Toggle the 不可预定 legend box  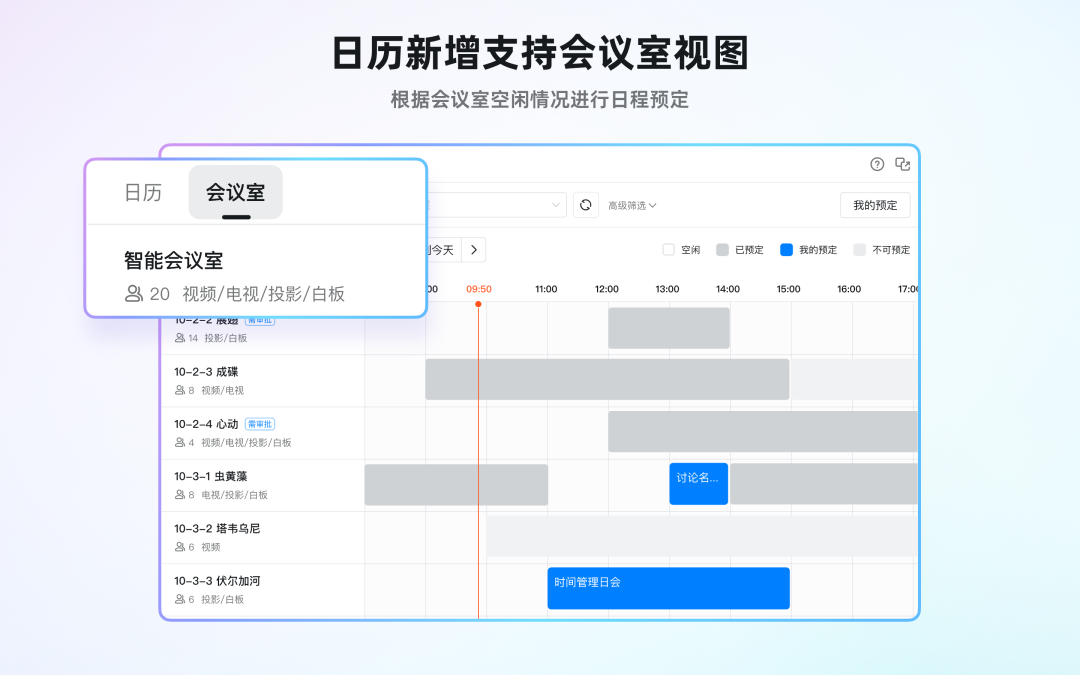859,250
